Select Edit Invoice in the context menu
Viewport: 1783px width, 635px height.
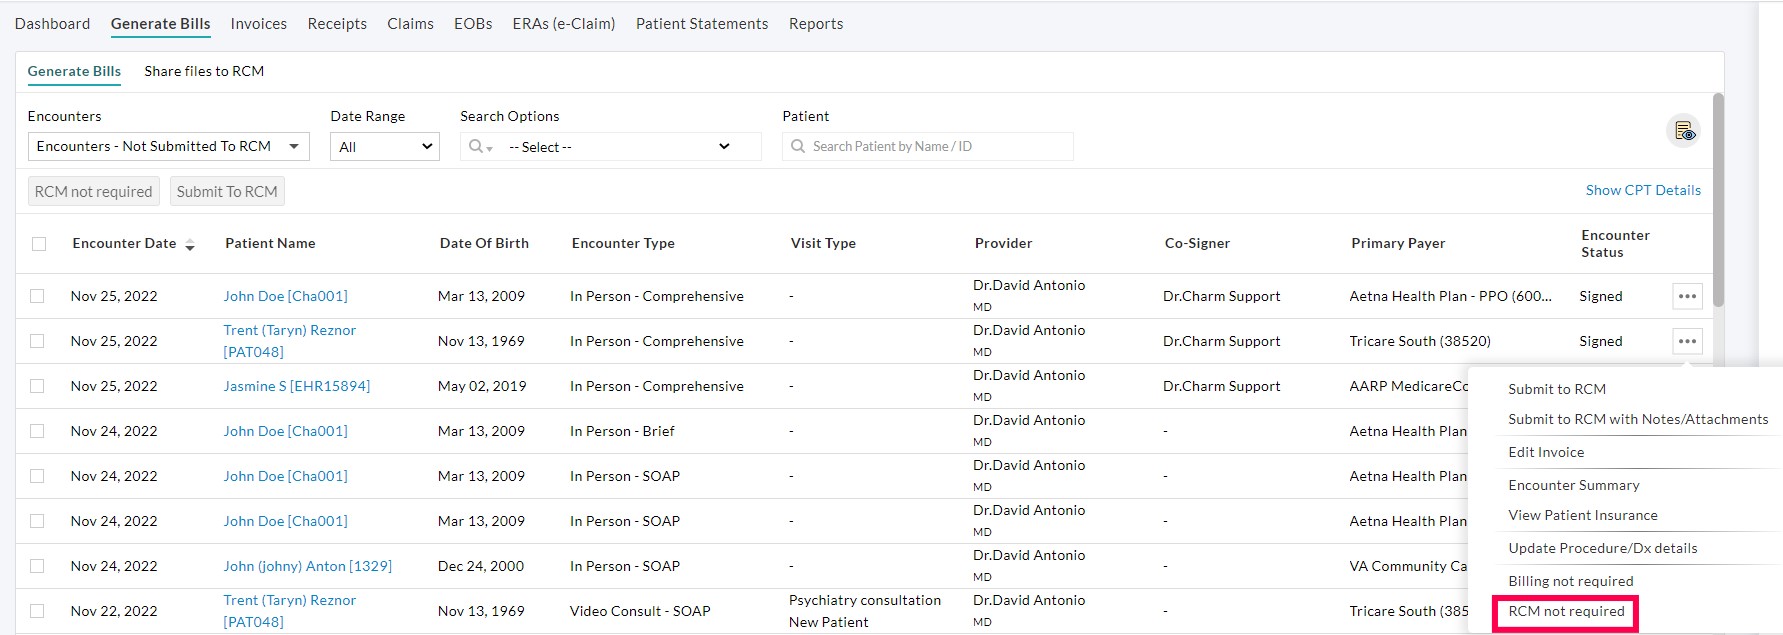1546,452
